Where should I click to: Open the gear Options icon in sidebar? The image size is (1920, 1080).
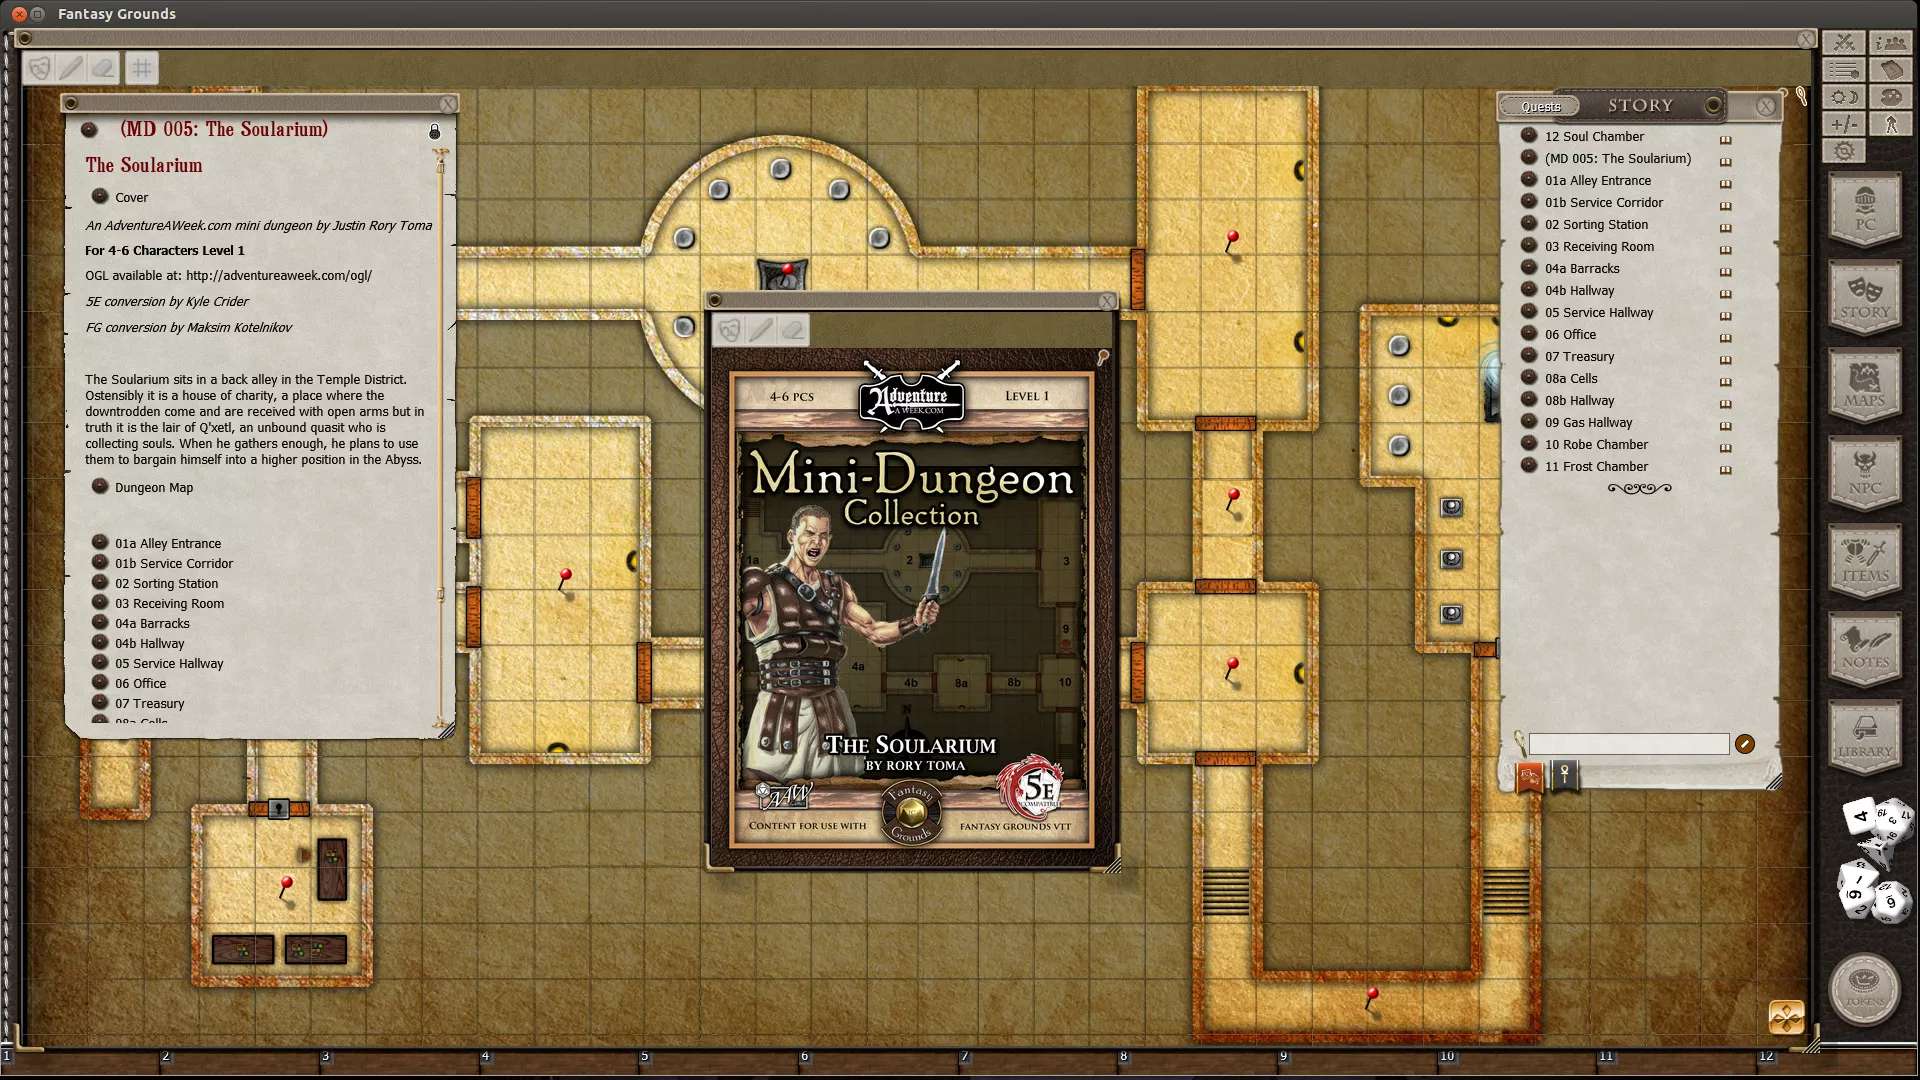click(1844, 151)
